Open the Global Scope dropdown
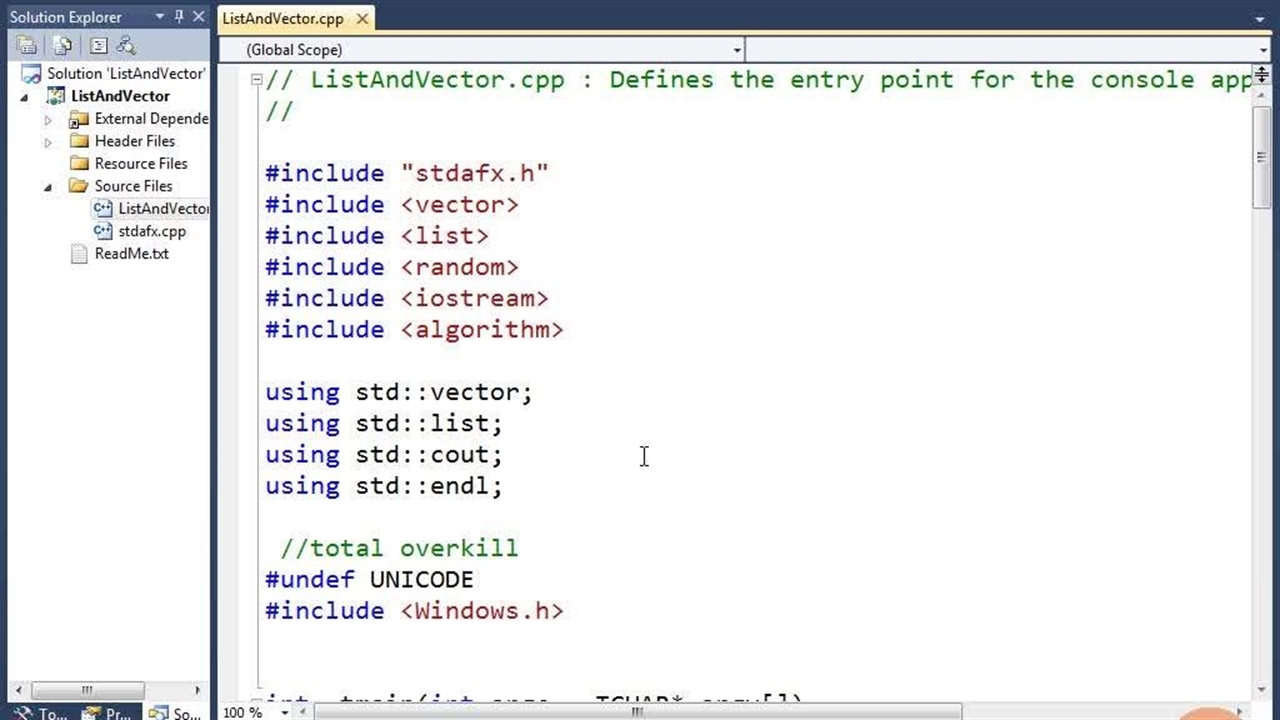Viewport: 1280px width, 720px height. [x=737, y=50]
